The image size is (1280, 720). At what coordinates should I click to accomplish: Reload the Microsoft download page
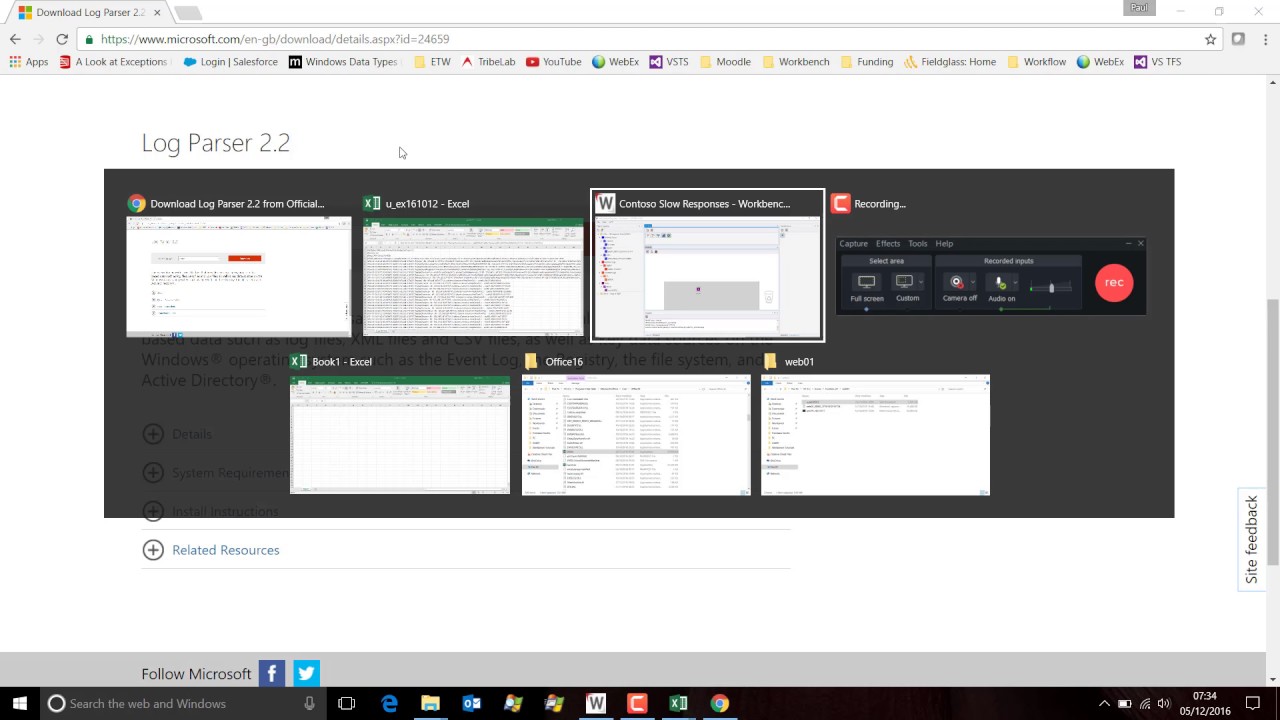tap(62, 39)
